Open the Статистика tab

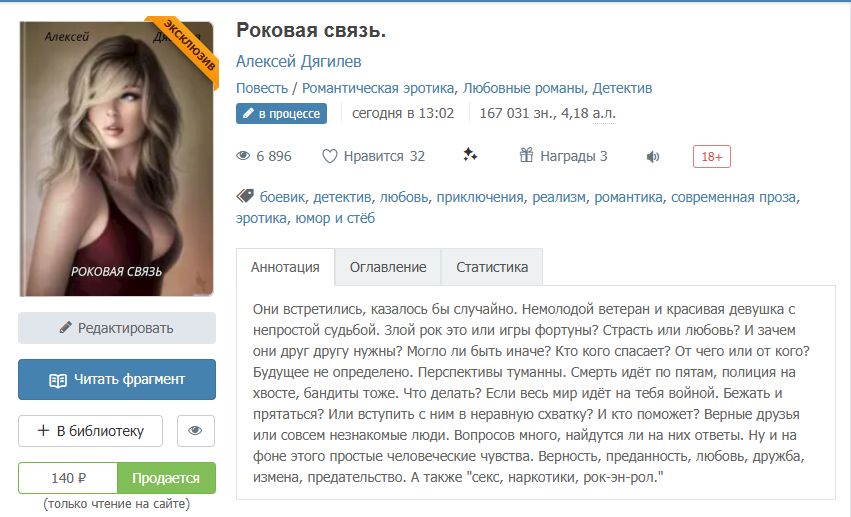point(492,267)
